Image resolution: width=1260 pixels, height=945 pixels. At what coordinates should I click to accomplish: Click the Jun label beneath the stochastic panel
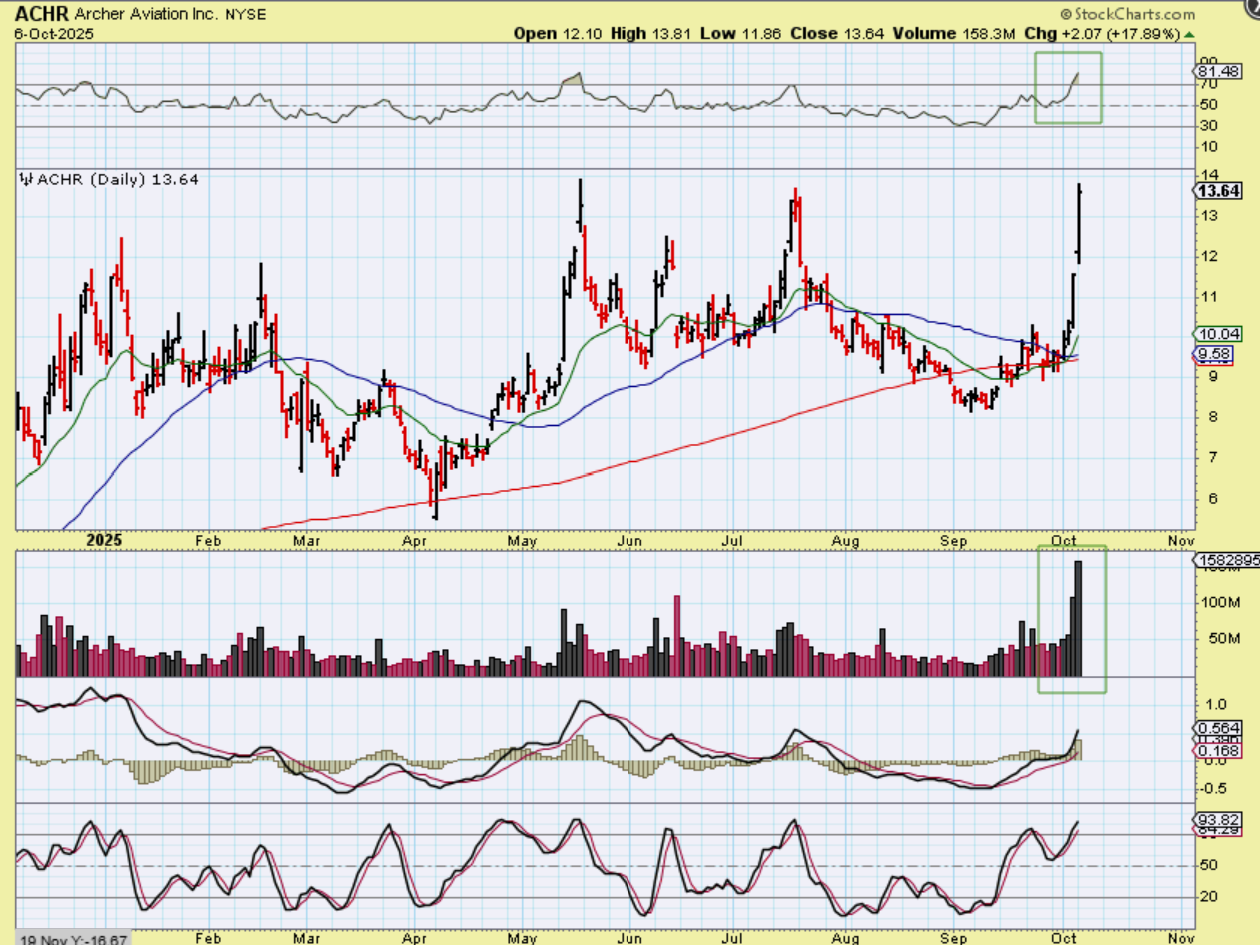click(630, 938)
